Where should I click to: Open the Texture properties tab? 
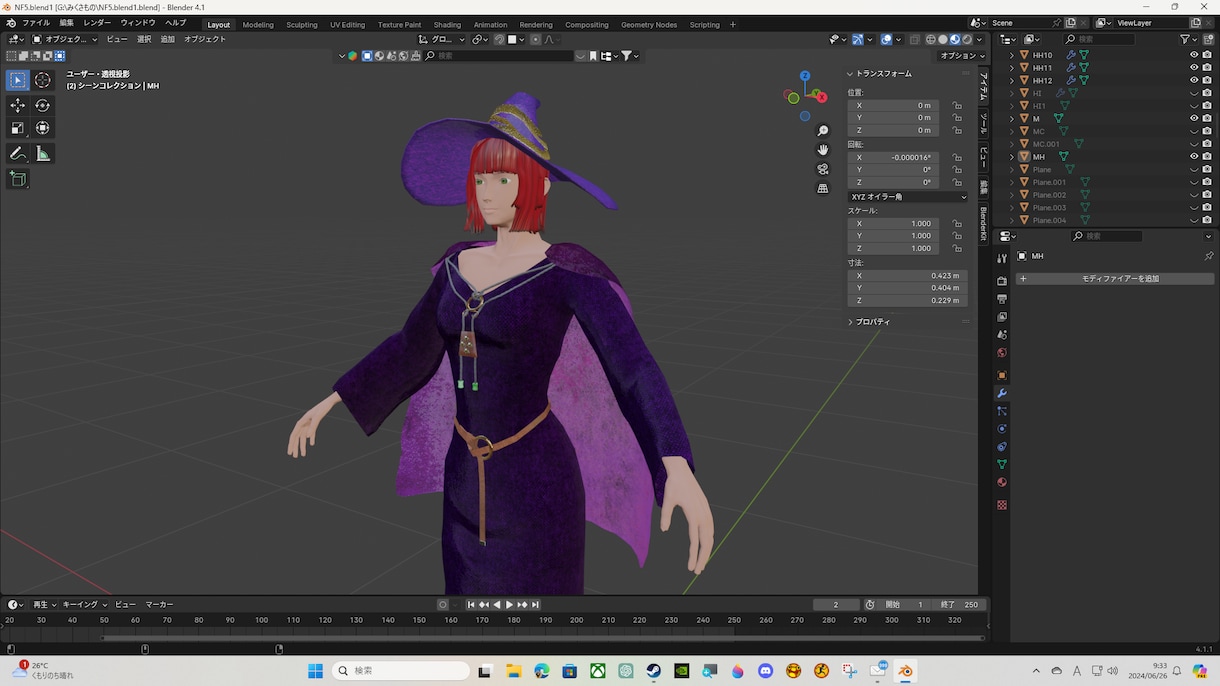point(1002,505)
